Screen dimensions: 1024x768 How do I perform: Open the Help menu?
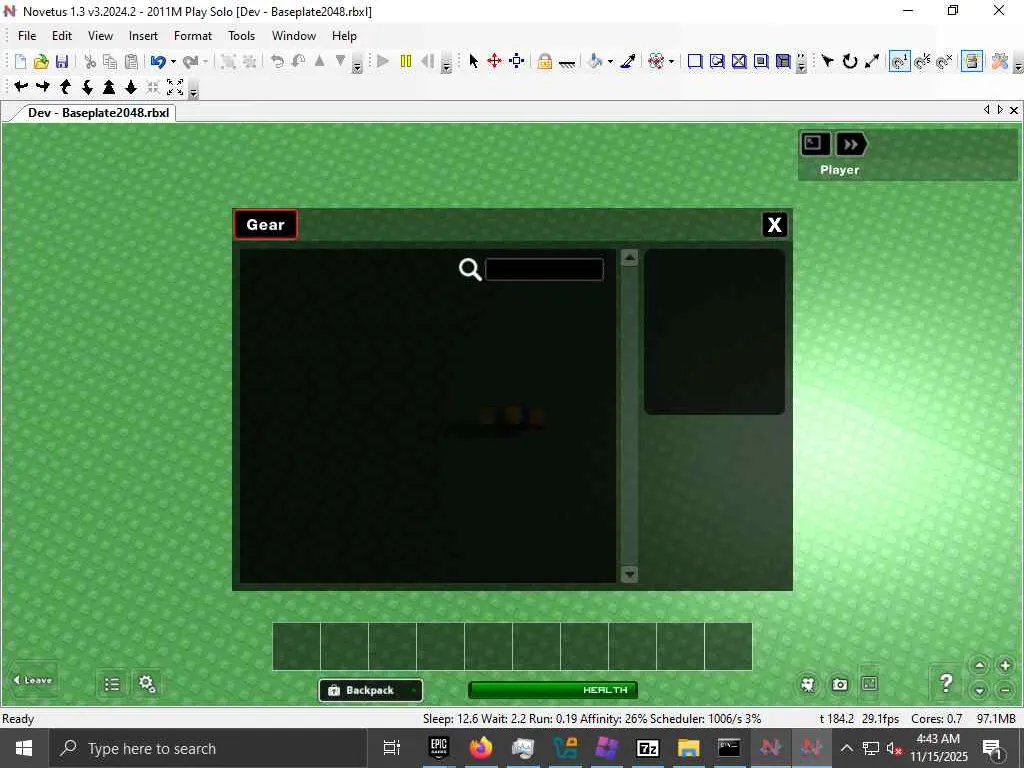344,36
